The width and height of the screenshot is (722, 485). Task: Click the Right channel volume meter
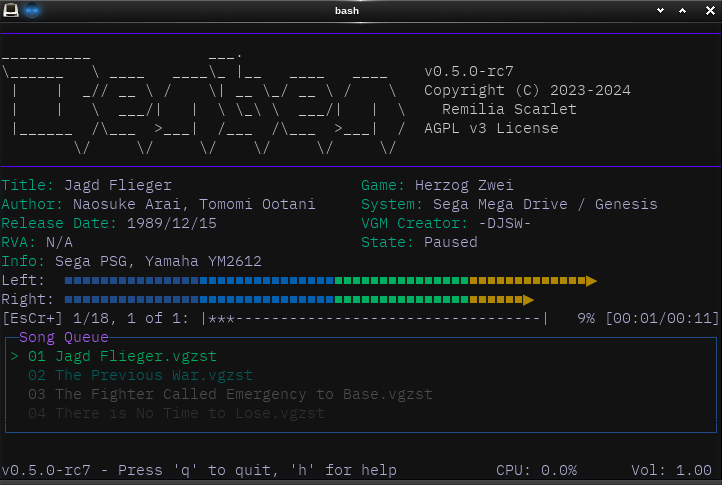(x=299, y=300)
